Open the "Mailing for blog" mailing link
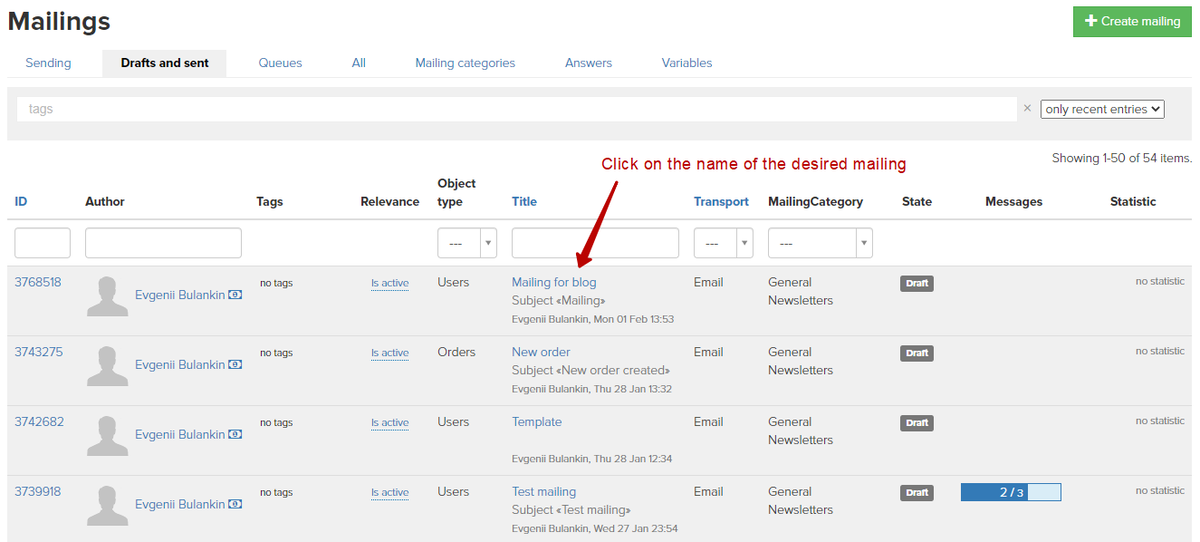The image size is (1200, 542). 554,282
